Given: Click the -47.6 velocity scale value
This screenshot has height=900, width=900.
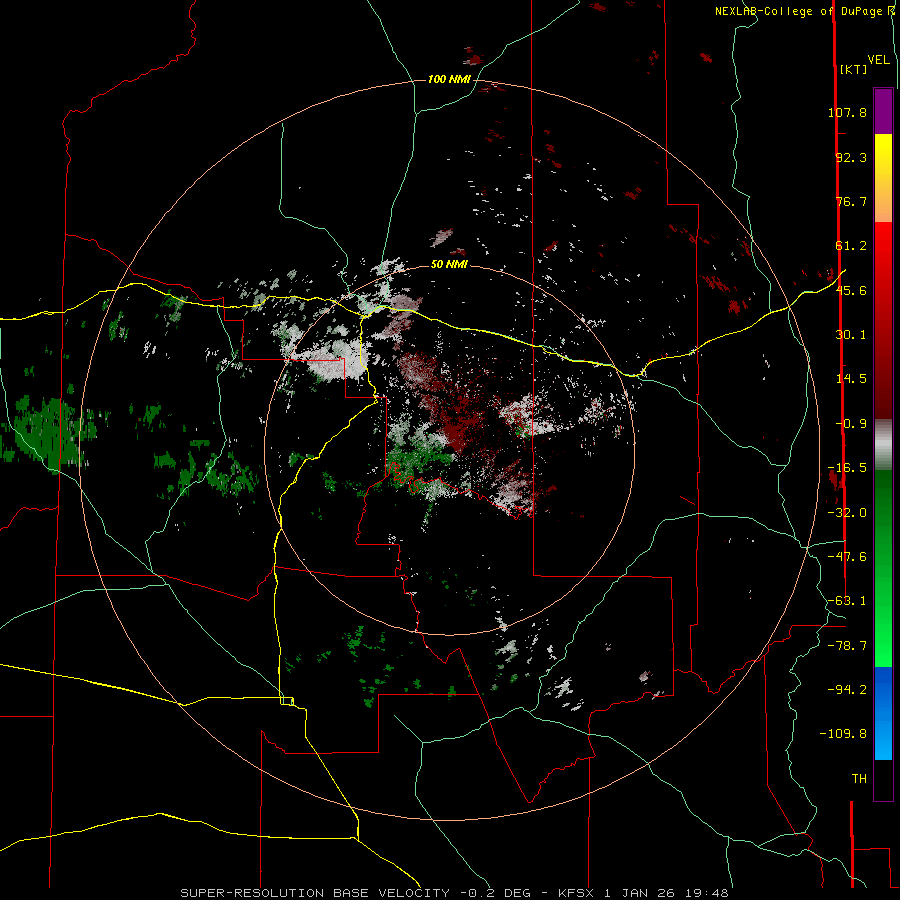Looking at the screenshot, I should 847,557.
